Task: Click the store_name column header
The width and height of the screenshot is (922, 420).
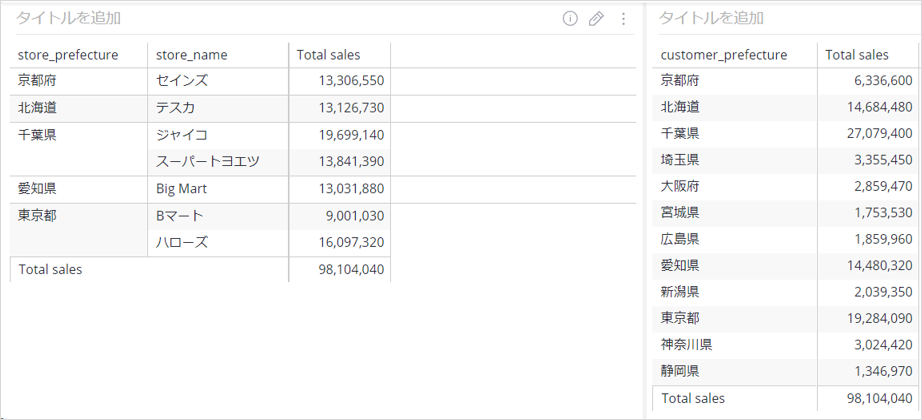Action: pos(192,55)
